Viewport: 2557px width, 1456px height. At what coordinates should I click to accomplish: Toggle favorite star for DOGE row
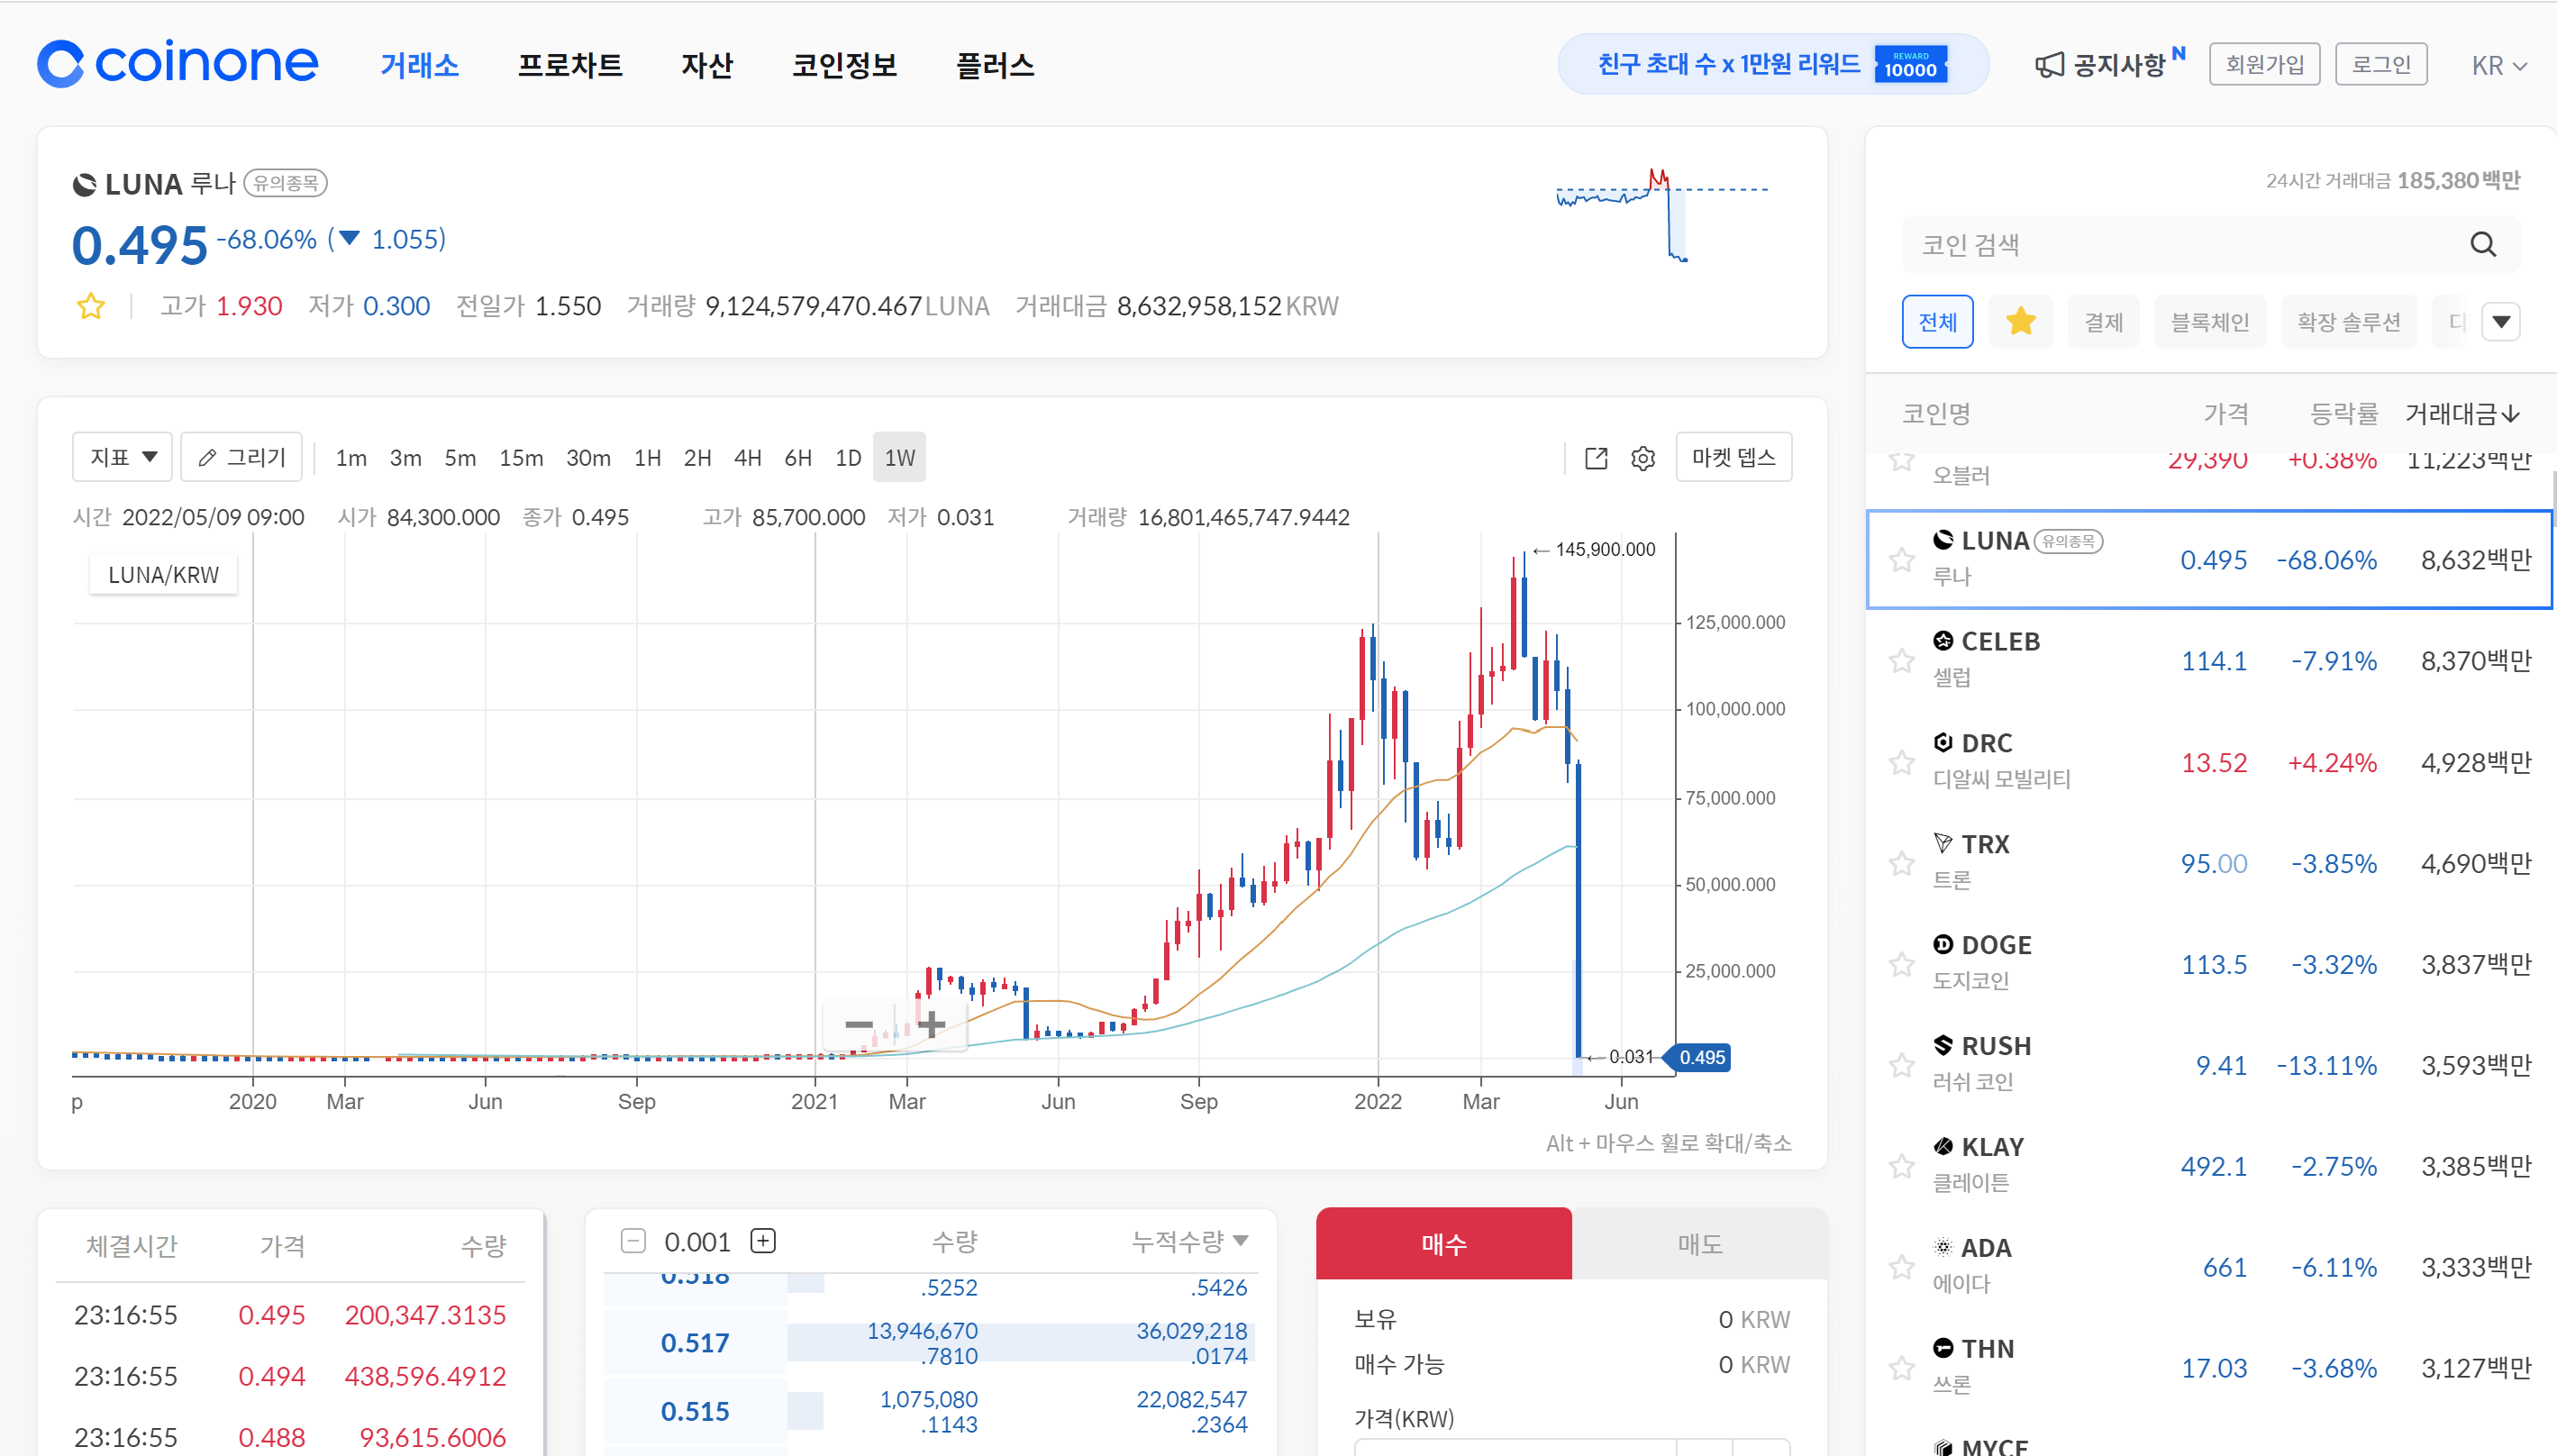[1901, 965]
